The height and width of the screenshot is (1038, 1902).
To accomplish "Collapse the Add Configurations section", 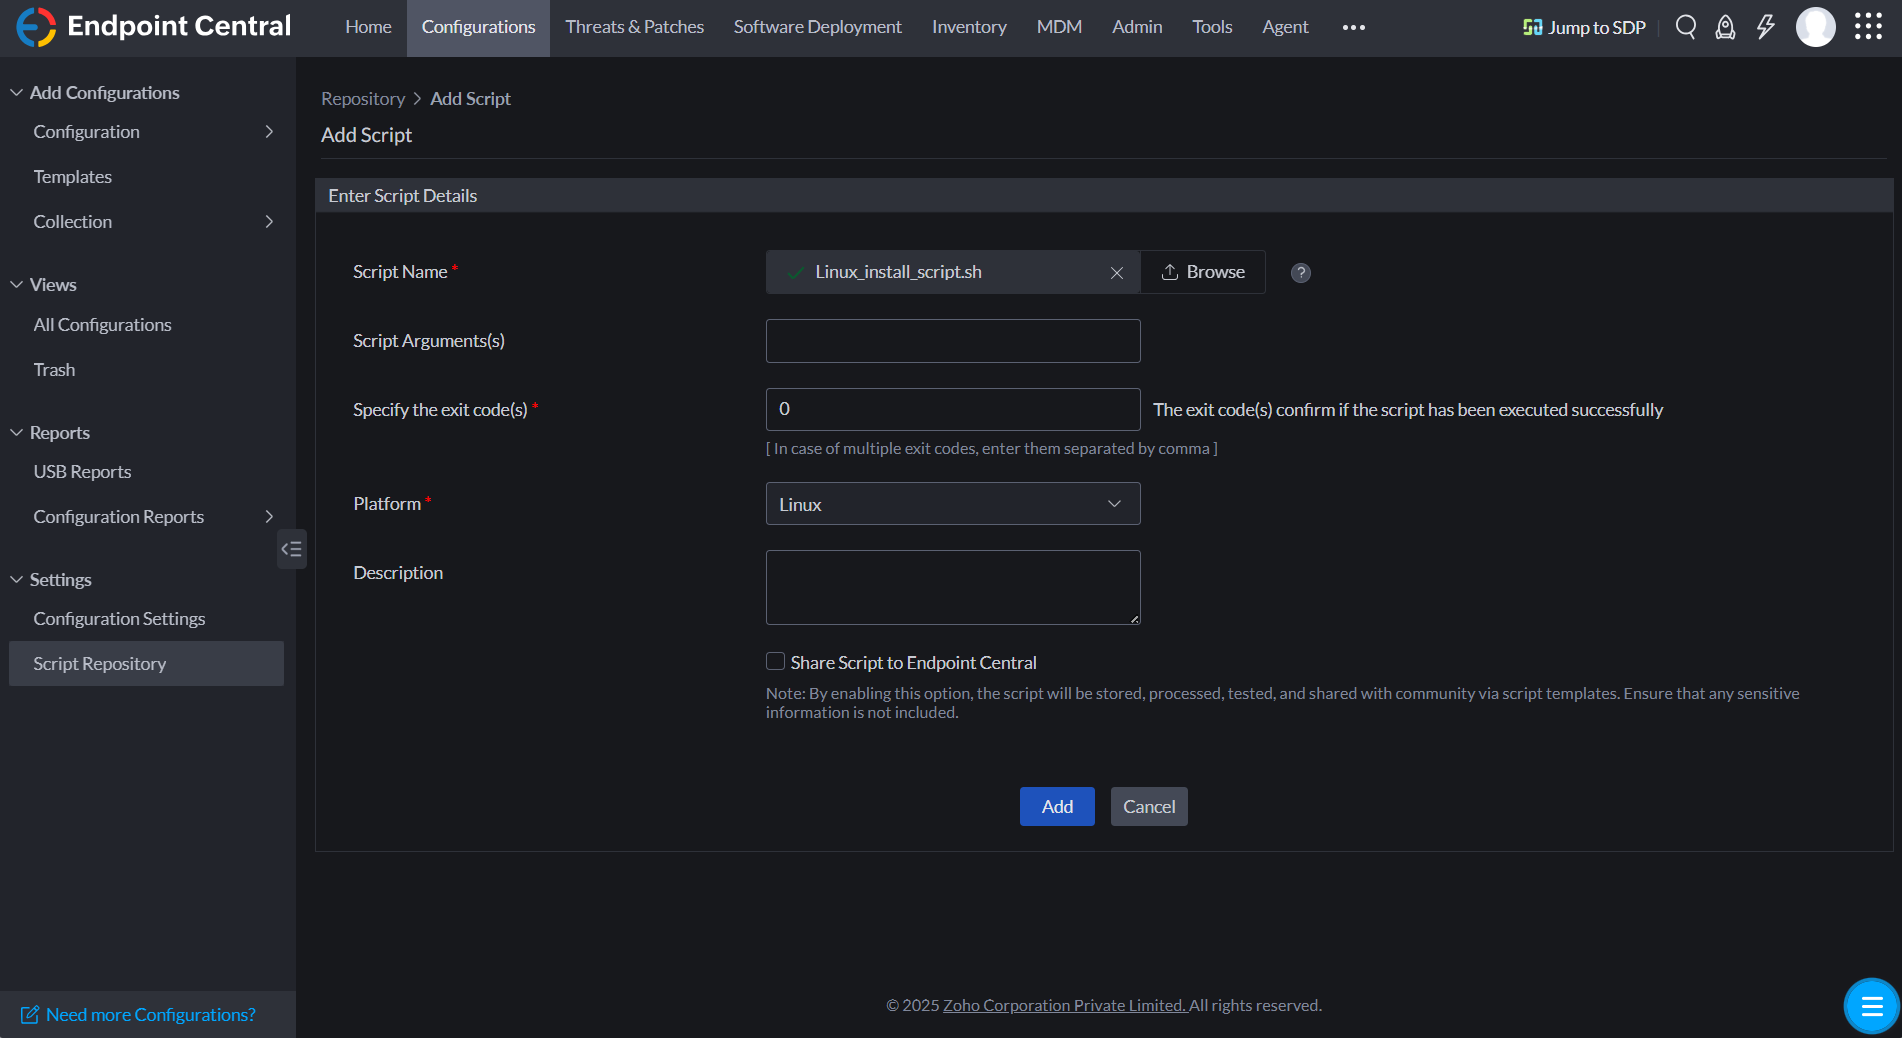I will coord(17,92).
